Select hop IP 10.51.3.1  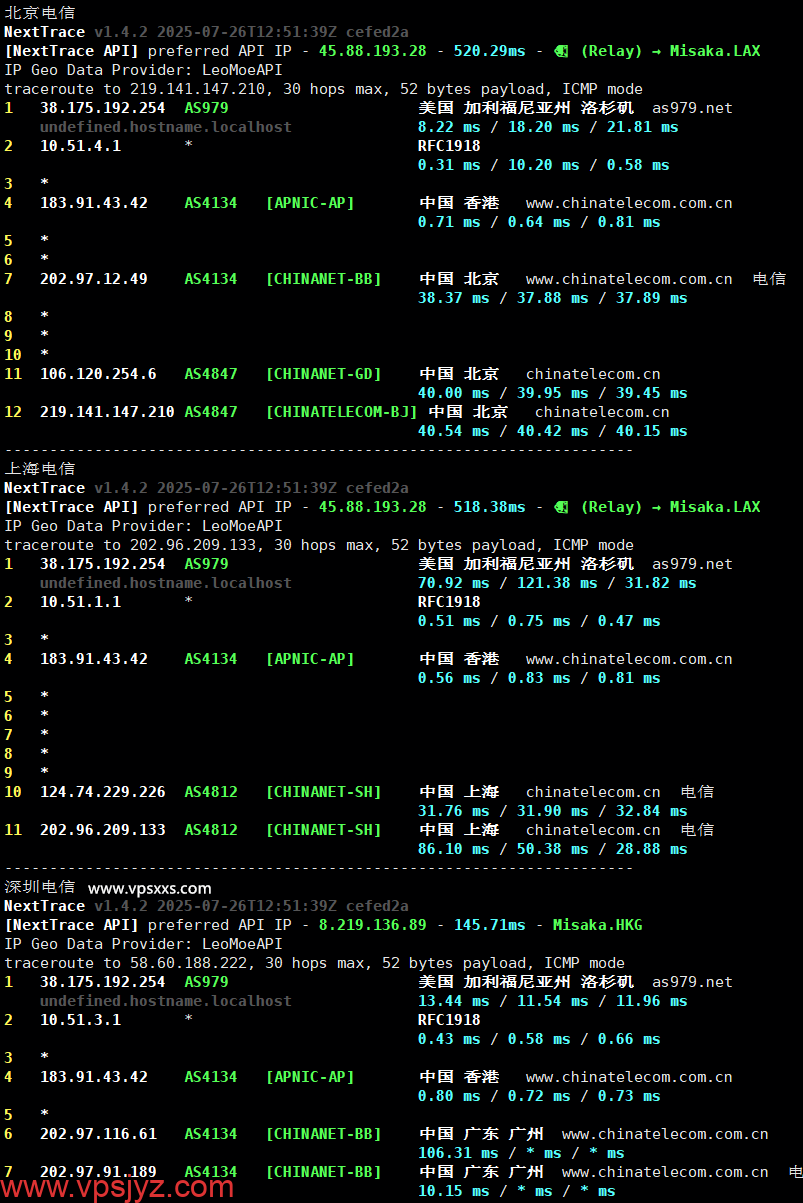click(x=80, y=1020)
